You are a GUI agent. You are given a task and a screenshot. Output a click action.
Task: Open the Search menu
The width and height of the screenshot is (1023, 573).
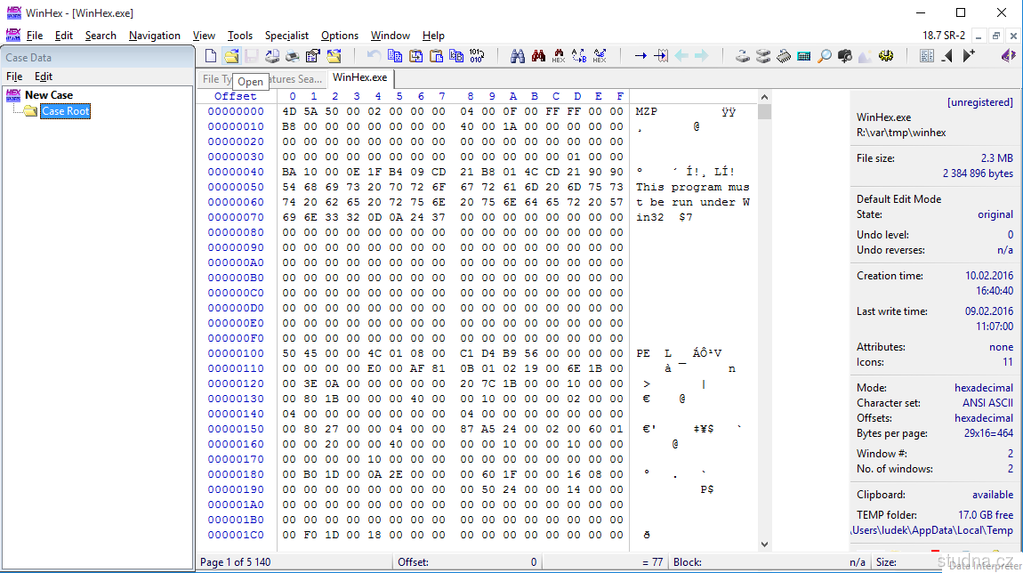tap(100, 35)
